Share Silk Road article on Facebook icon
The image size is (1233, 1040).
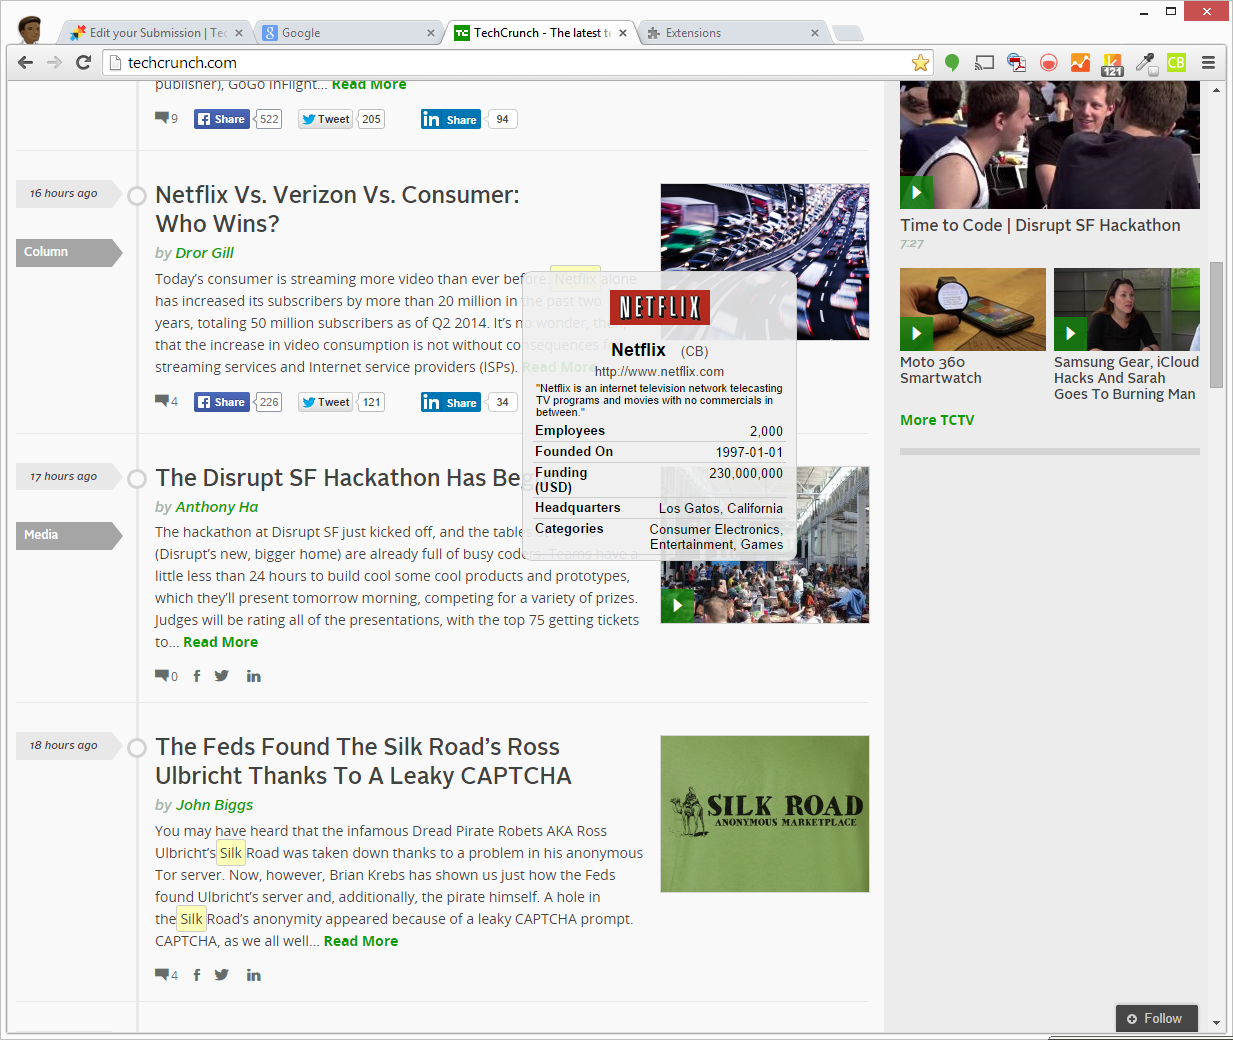[197, 975]
